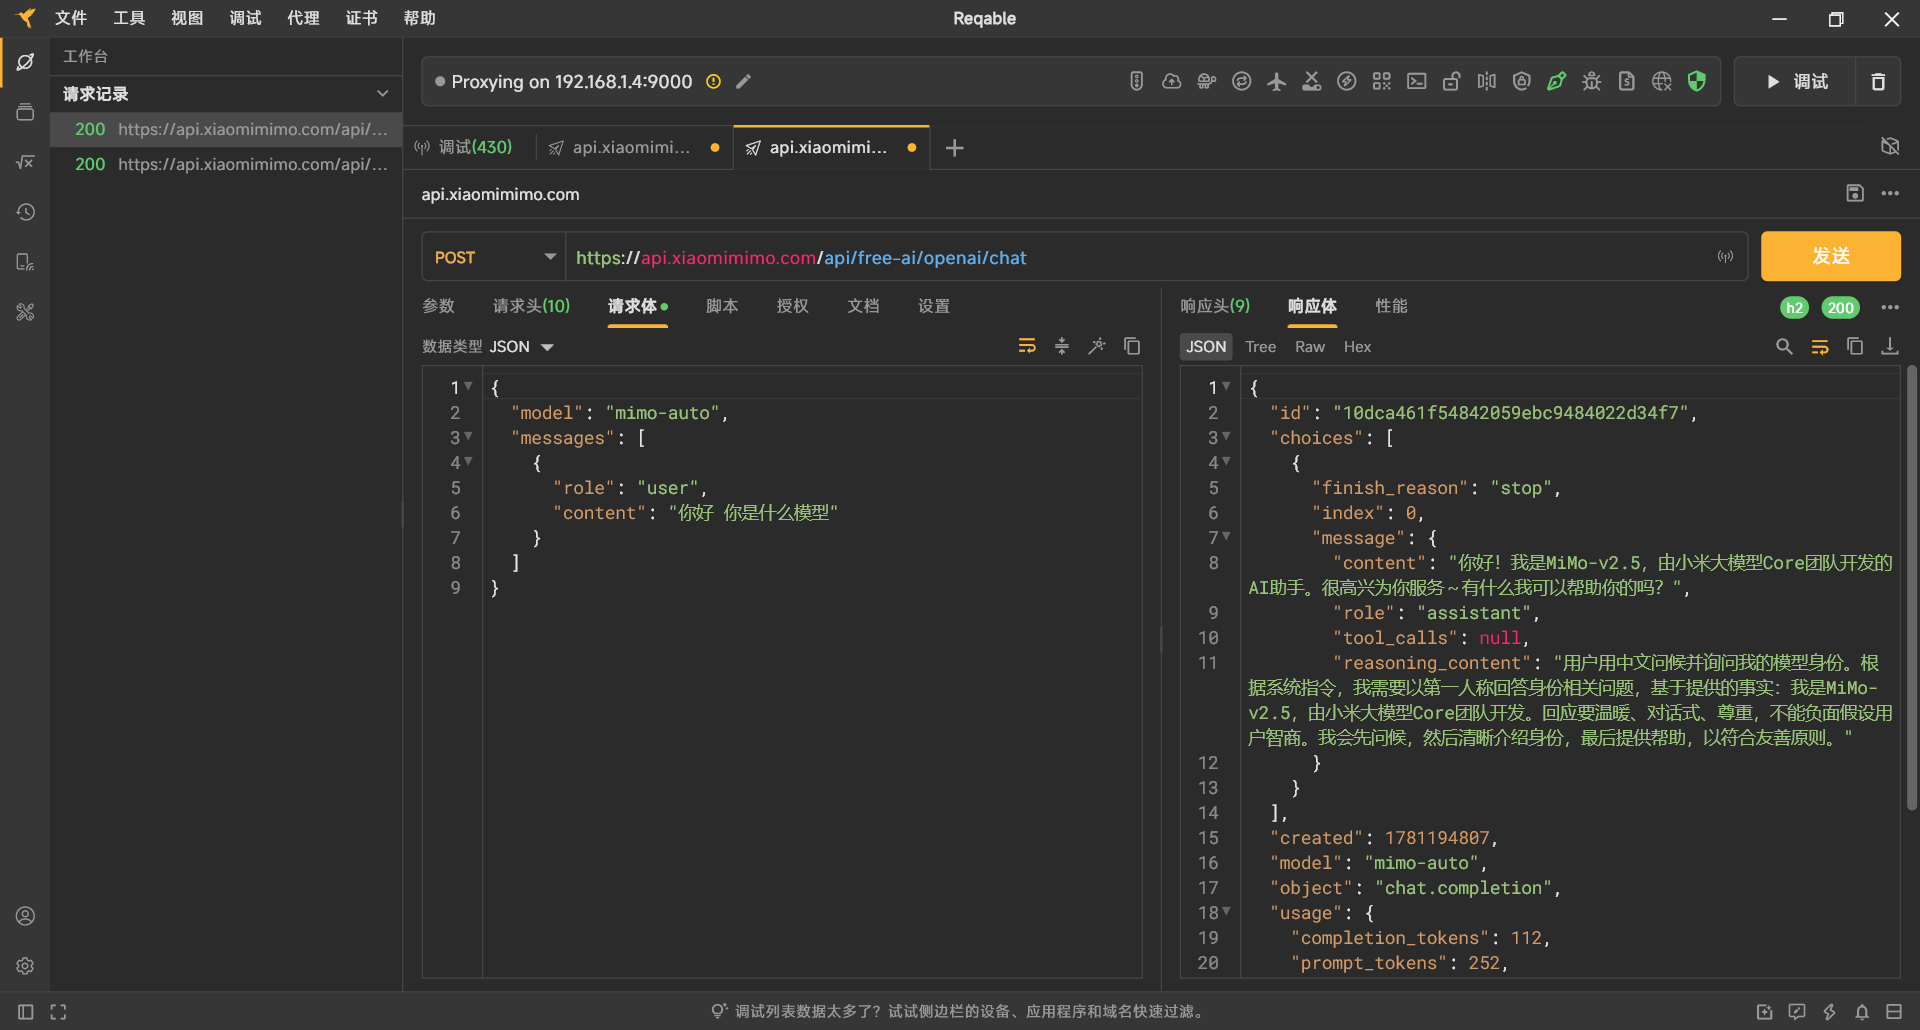Viewport: 1920px width, 1030px height.
Task: Switch to the 请求头(10) tab
Action: [531, 306]
